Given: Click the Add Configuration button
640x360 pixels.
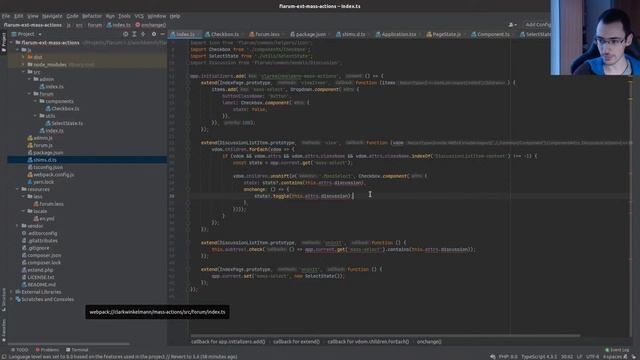Looking at the screenshot, I should 537,25.
